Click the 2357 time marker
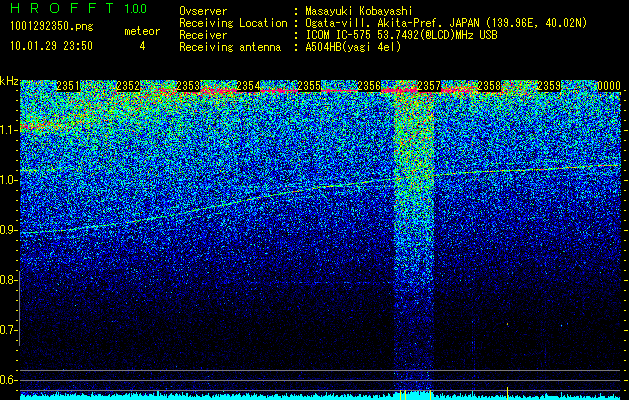The image size is (629, 400). [x=429, y=86]
